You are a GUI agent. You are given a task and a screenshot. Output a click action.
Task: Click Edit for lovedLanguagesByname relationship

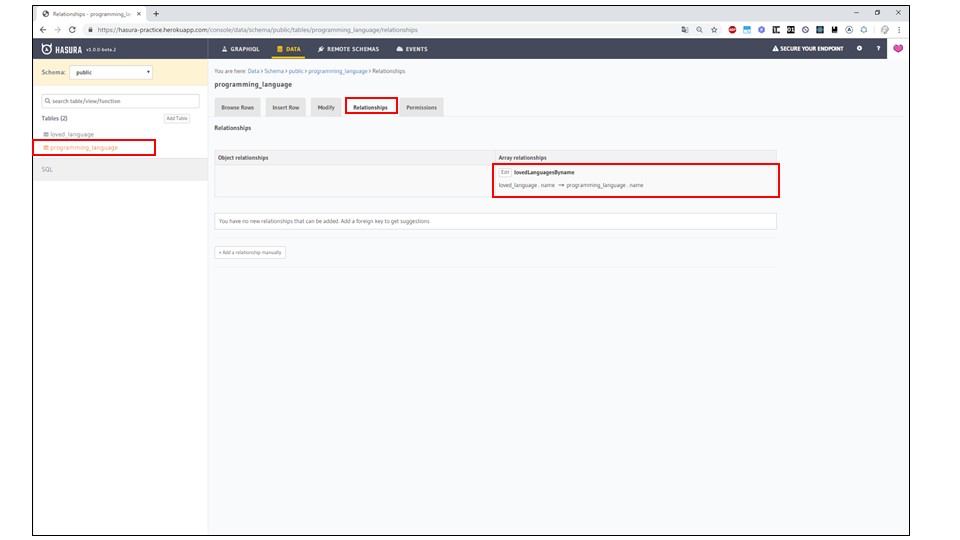click(504, 173)
